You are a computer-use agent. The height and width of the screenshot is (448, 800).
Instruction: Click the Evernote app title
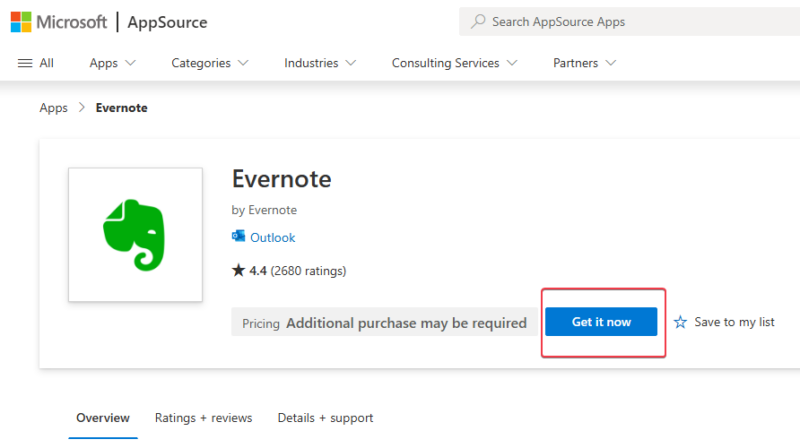[x=282, y=179]
